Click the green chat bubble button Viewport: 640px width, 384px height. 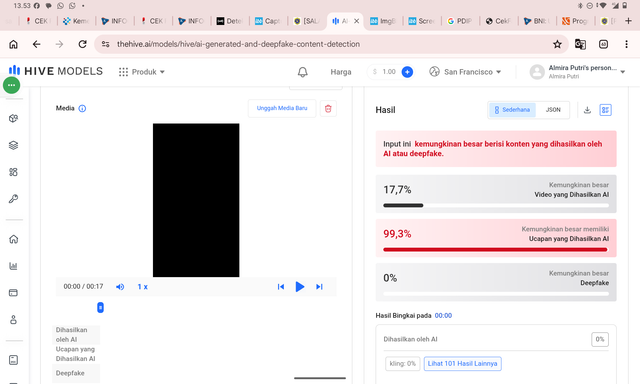click(x=11, y=85)
